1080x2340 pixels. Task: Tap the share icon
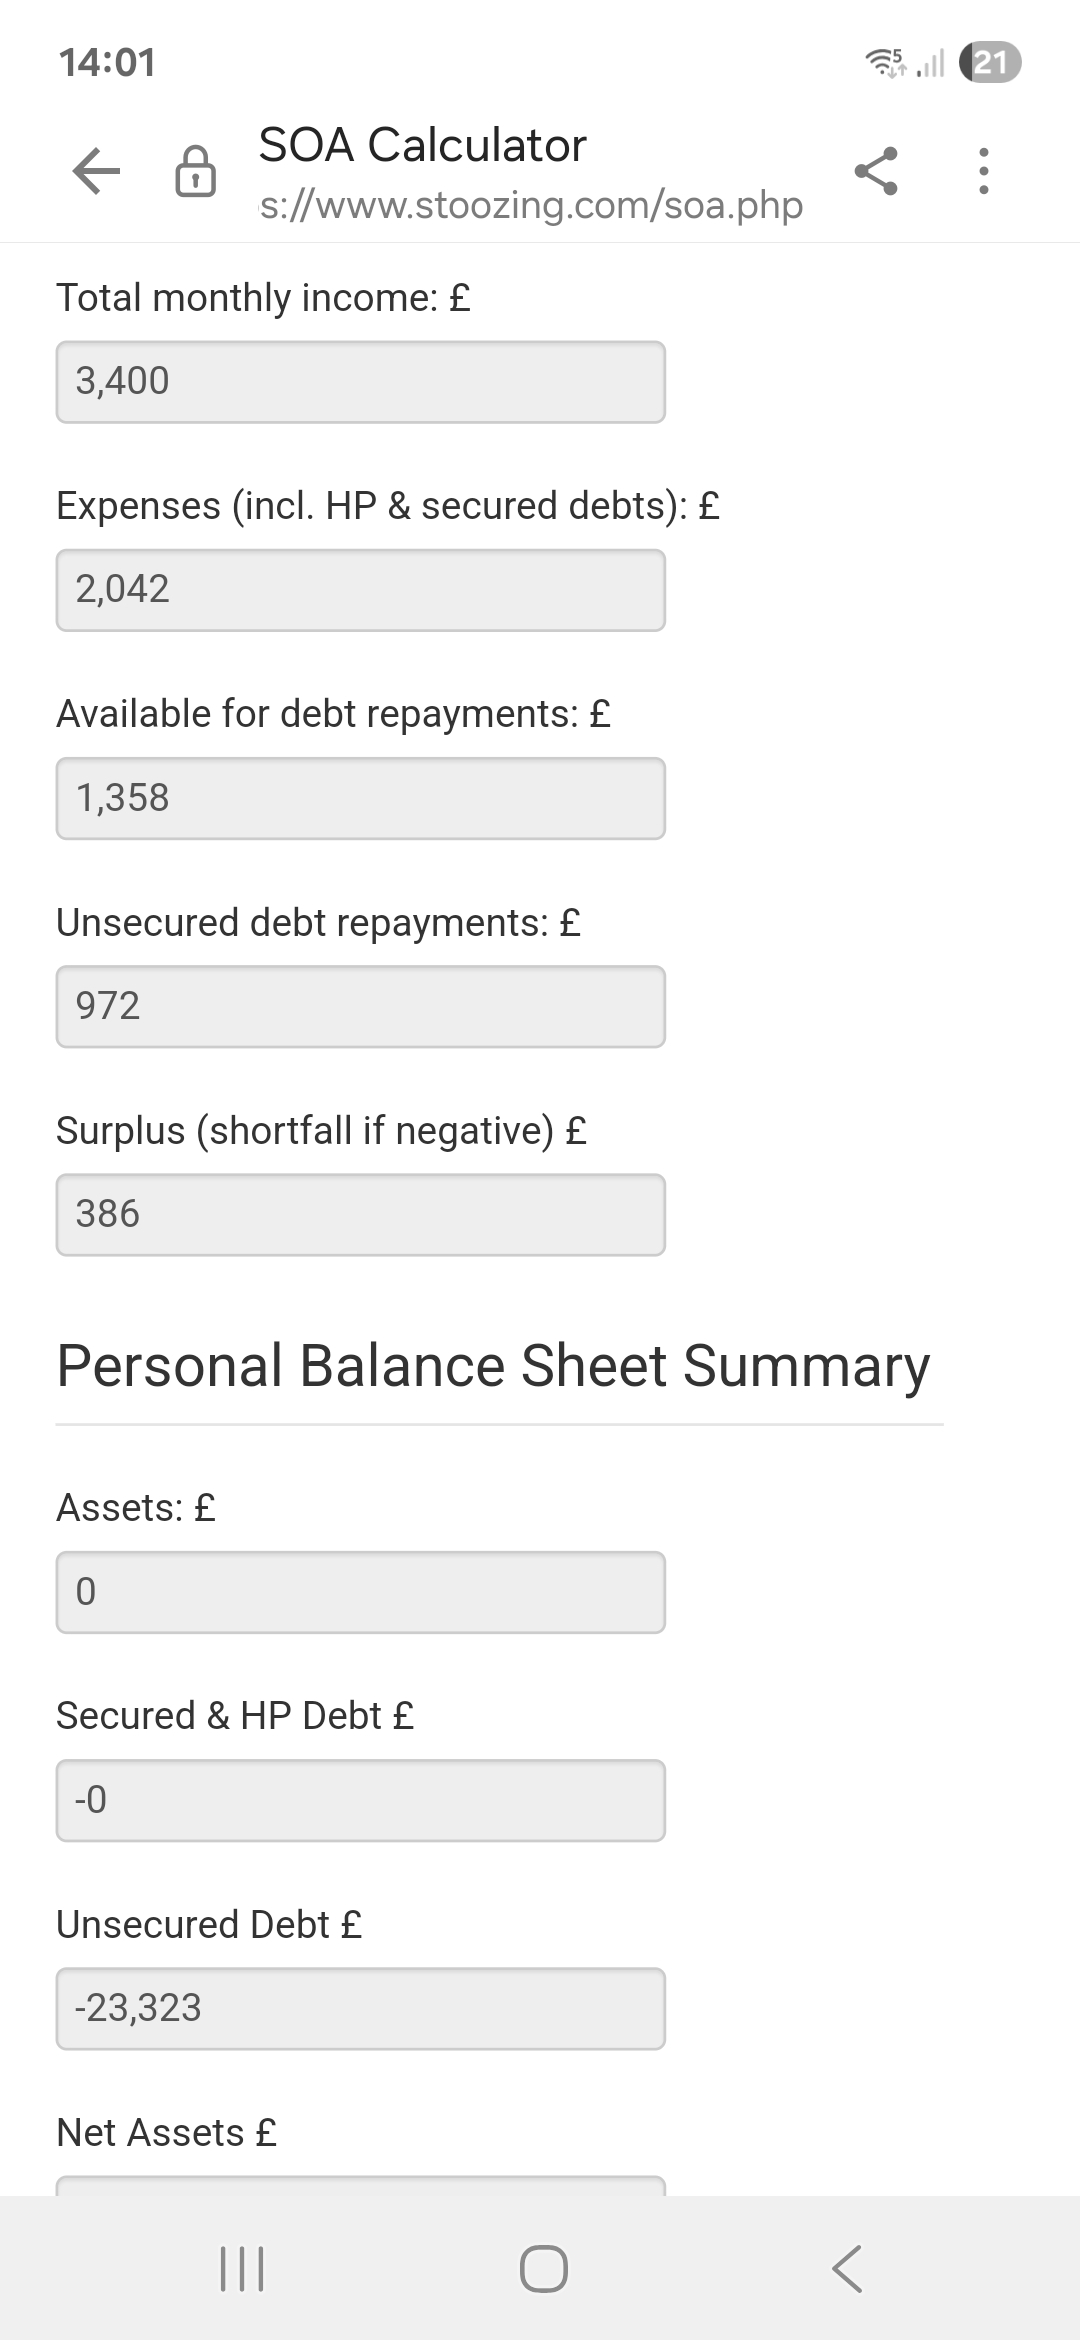[876, 171]
